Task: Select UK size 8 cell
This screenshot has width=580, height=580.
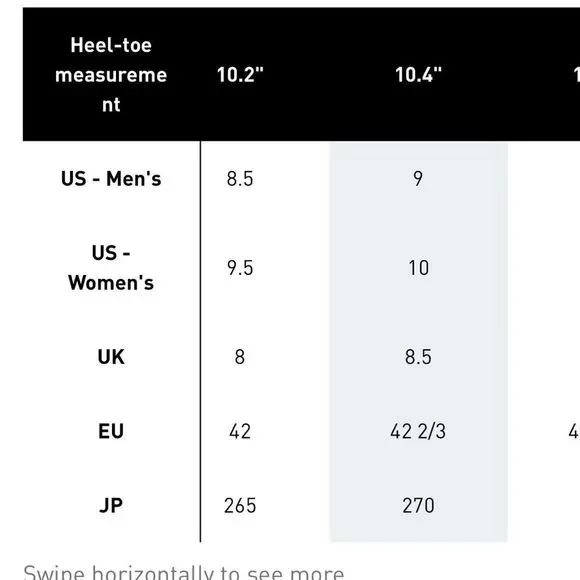Action: point(240,357)
